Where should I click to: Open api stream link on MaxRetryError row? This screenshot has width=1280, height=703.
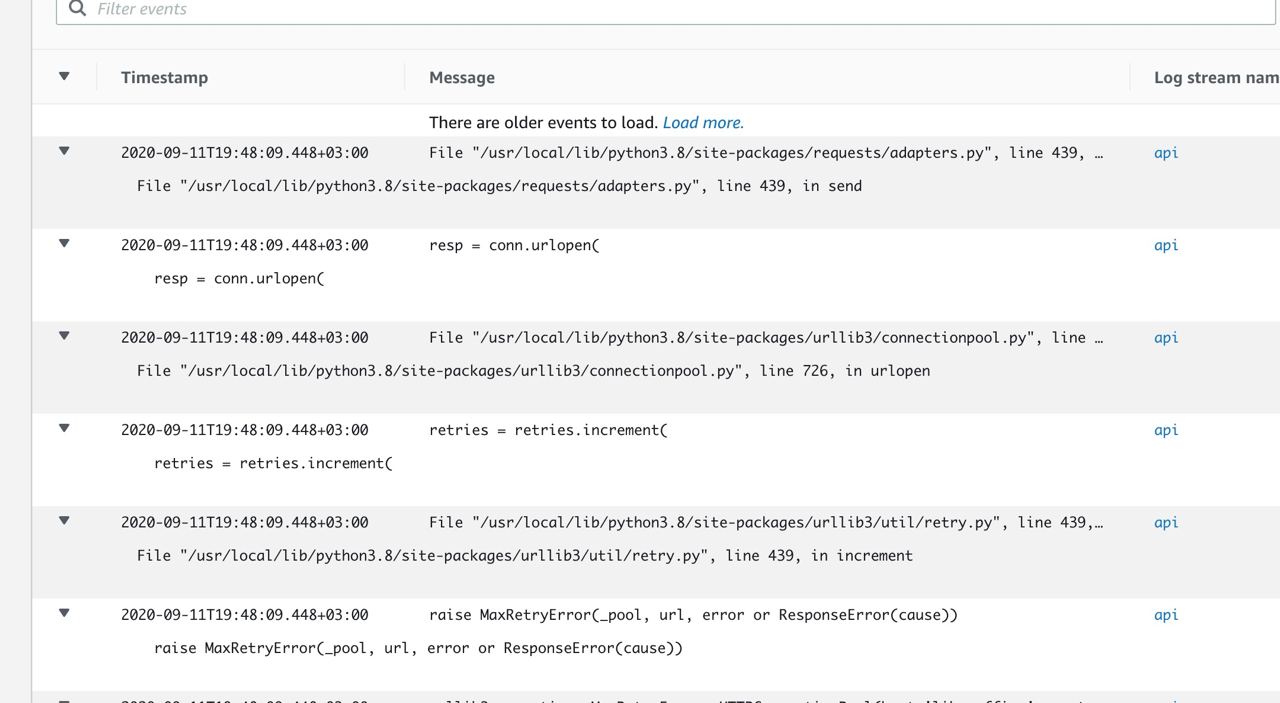click(x=1166, y=615)
